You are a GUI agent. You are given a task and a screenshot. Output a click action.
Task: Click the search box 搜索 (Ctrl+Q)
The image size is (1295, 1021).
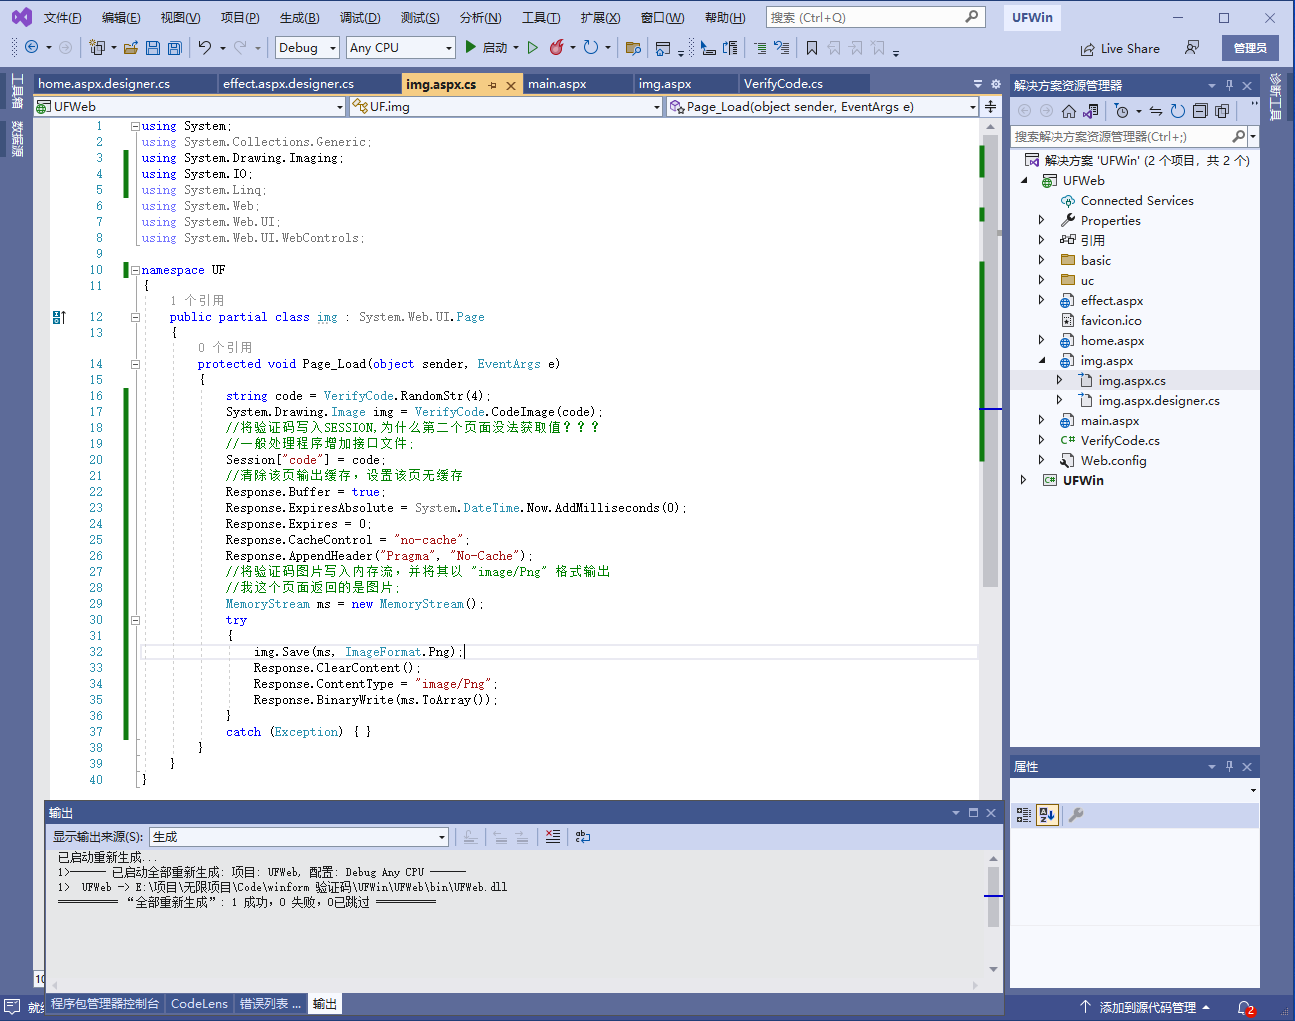875,17
